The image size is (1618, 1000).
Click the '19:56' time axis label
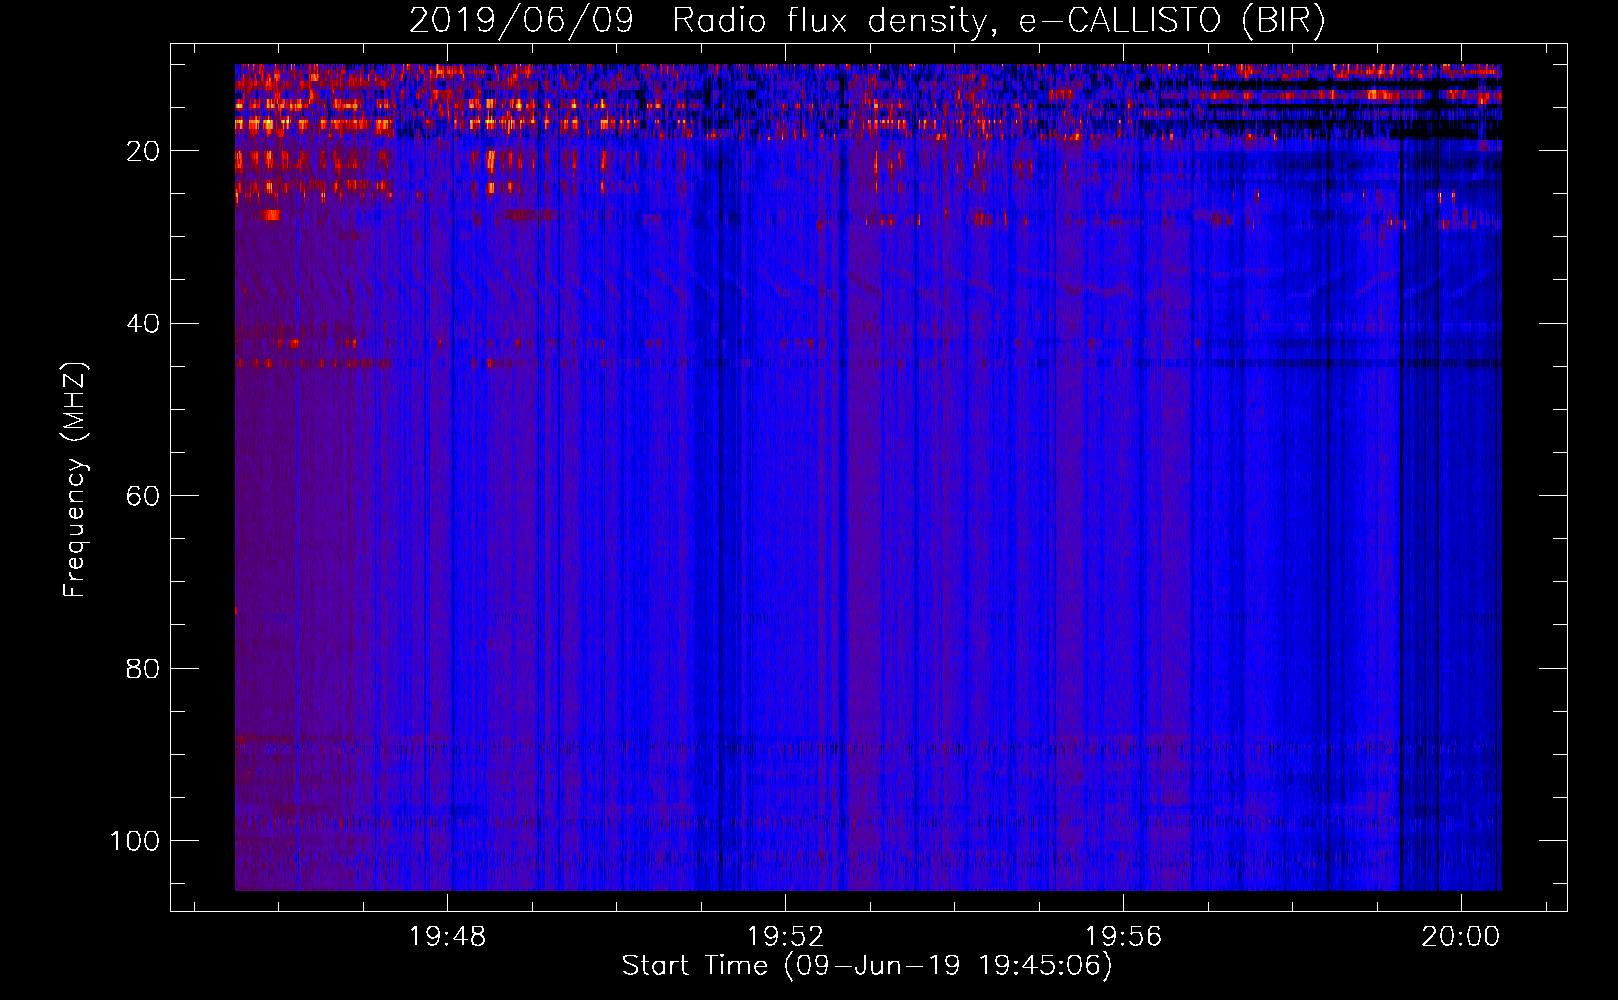click(1124, 936)
